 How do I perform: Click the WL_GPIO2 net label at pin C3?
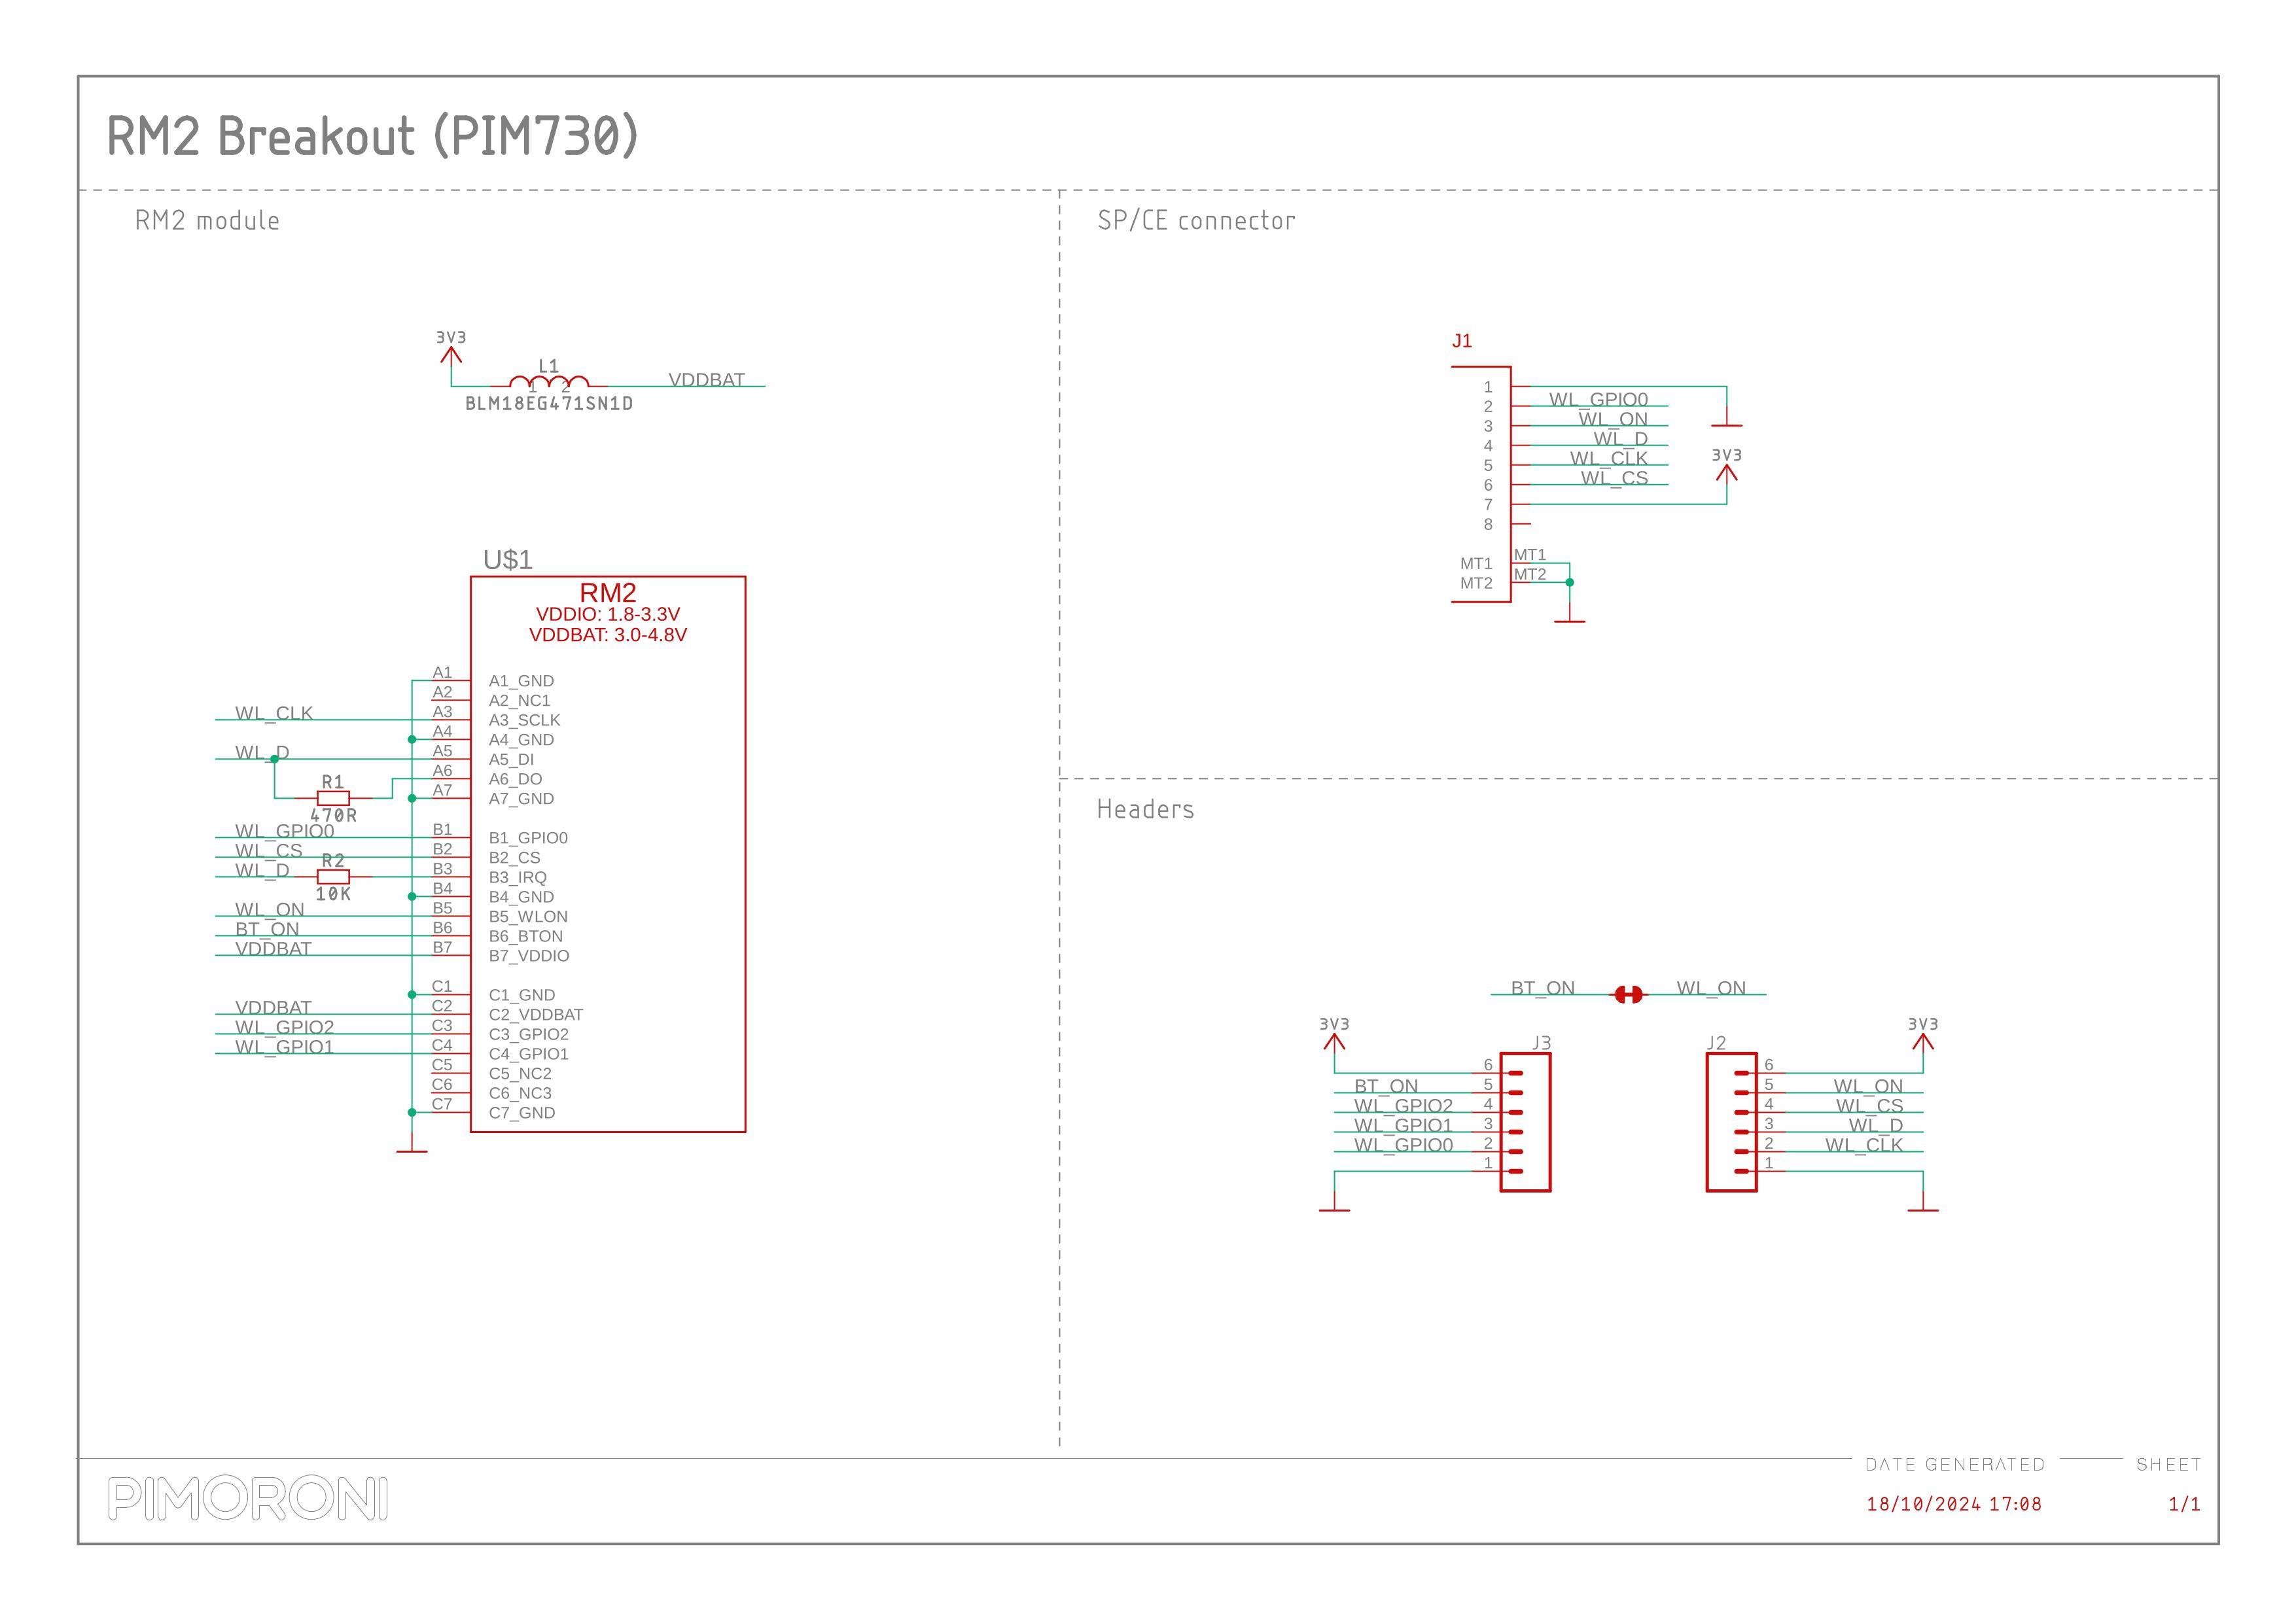(x=284, y=1027)
